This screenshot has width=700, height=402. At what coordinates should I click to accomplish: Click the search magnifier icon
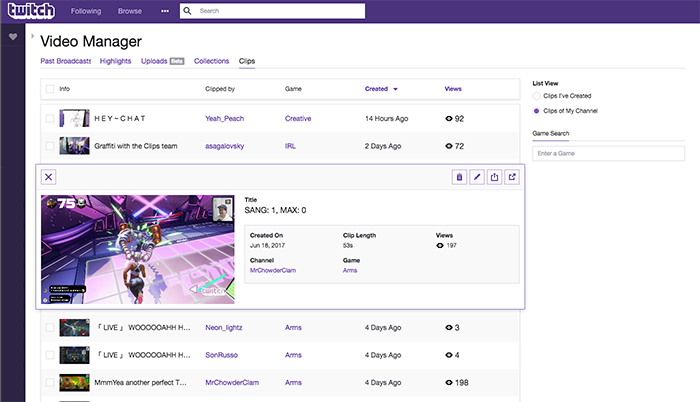tap(188, 11)
